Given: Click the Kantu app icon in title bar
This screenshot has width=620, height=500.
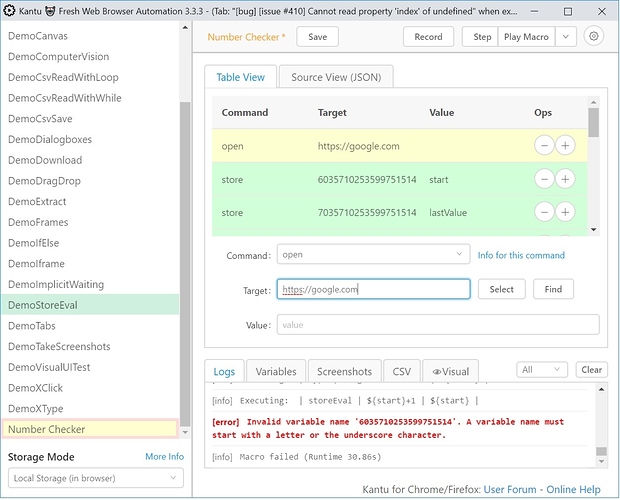Looking at the screenshot, I should tap(9, 11).
